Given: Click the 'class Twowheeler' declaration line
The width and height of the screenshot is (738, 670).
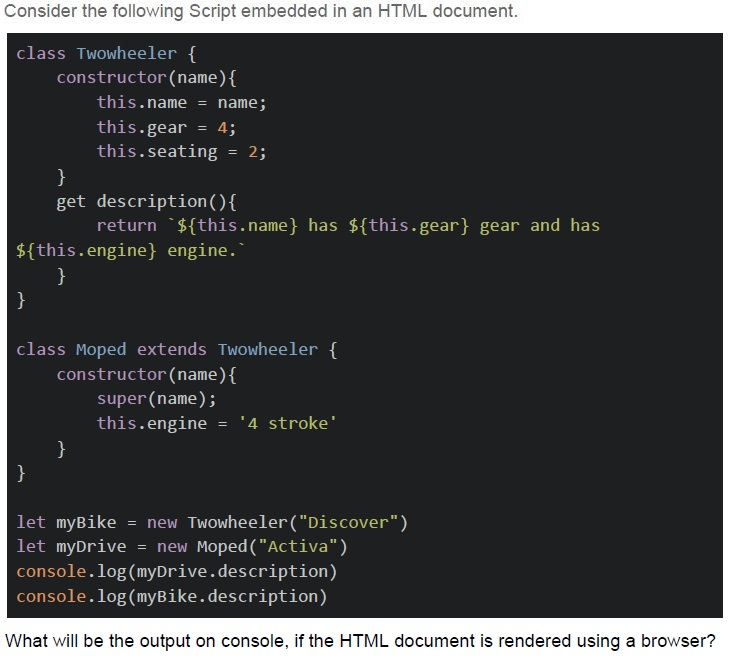Looking at the screenshot, I should click(x=106, y=54).
